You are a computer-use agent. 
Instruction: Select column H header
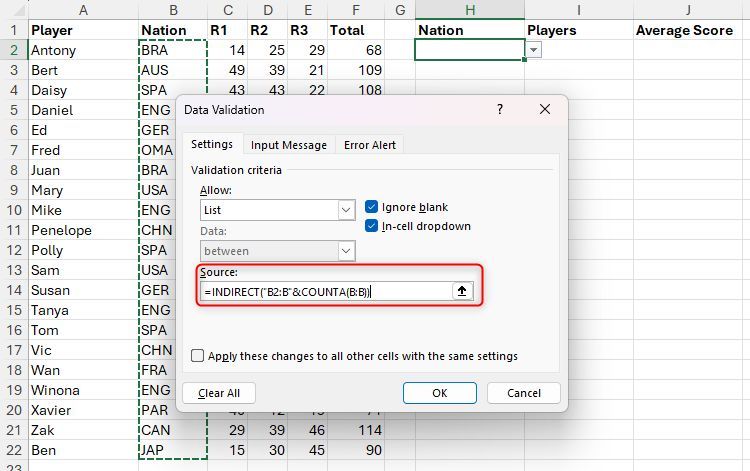click(469, 9)
